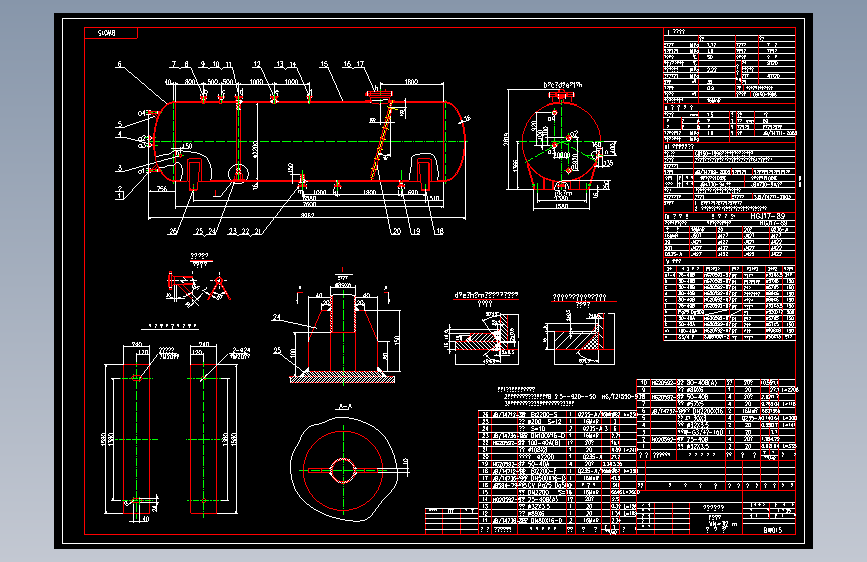Select callout number 5 left of tank head

[x=119, y=124]
